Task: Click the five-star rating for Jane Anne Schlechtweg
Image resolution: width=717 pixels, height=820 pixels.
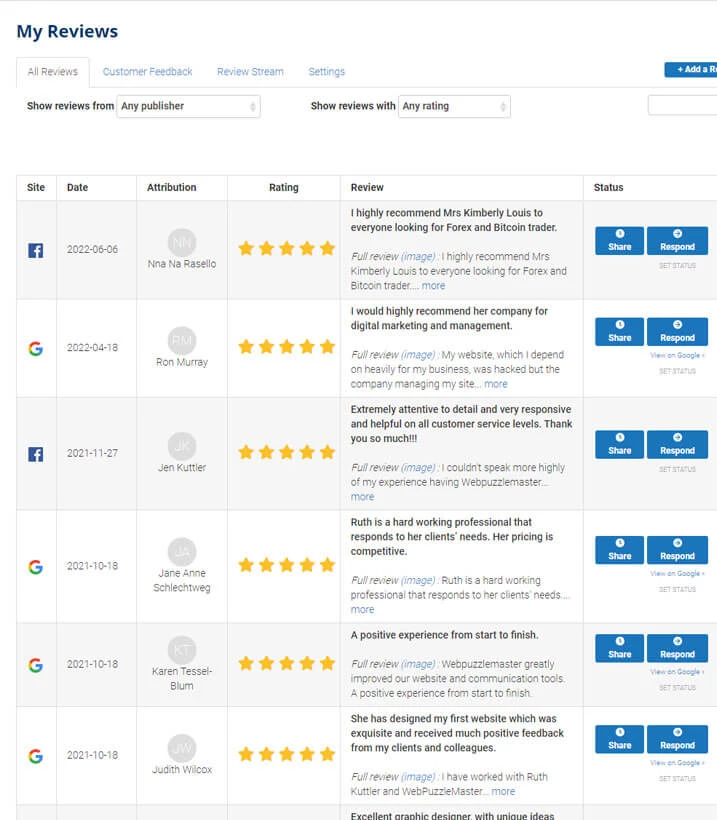Action: (286, 565)
